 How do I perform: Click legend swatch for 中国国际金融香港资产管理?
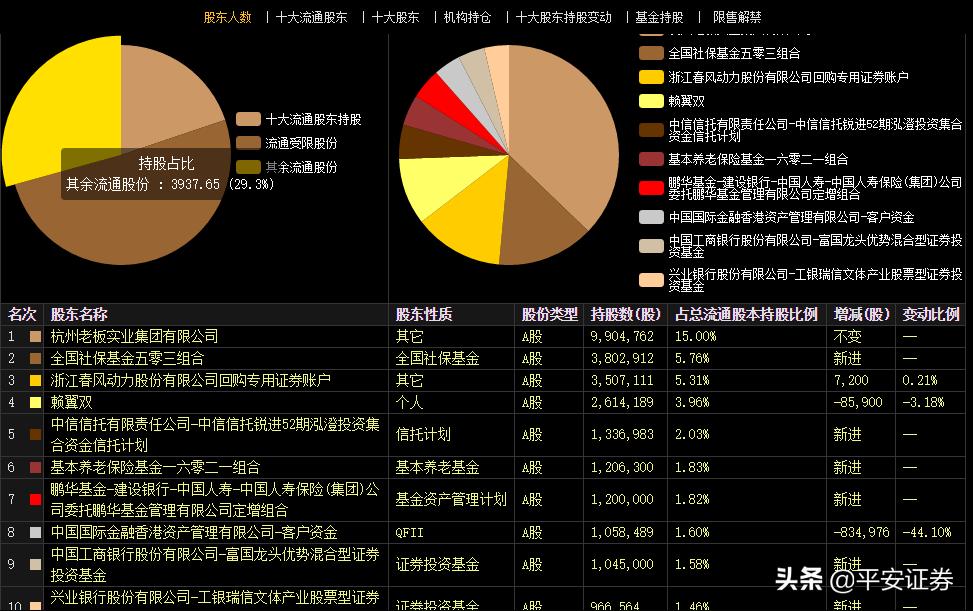(652, 217)
